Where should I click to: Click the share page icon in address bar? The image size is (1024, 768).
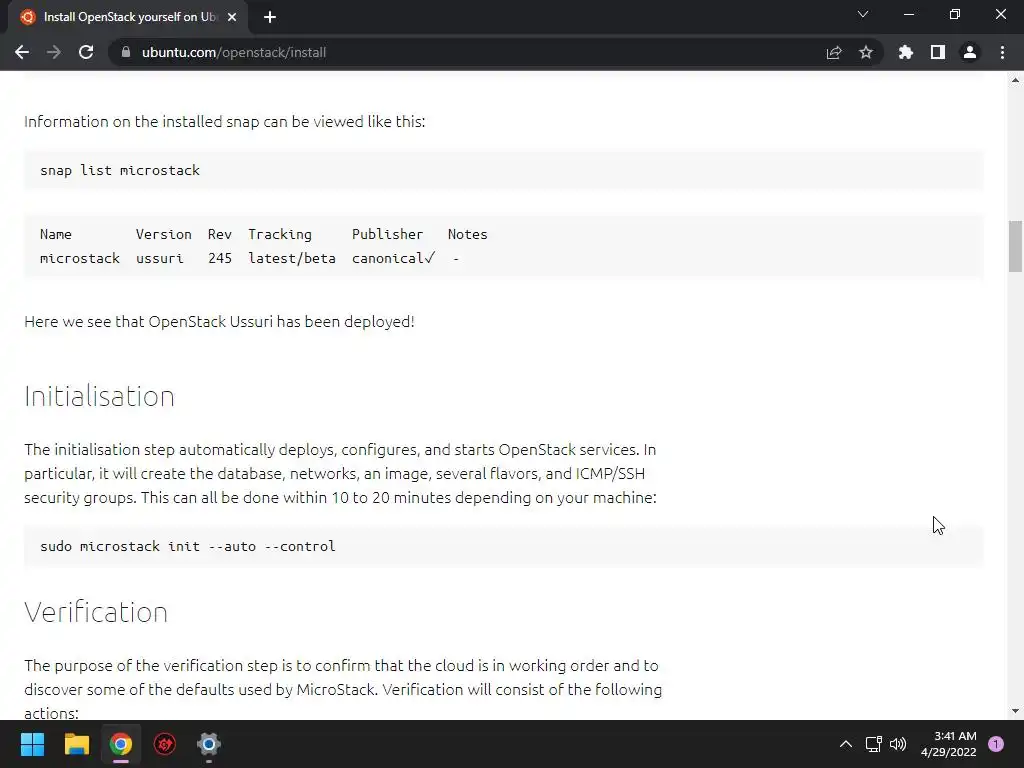pyautogui.click(x=834, y=52)
